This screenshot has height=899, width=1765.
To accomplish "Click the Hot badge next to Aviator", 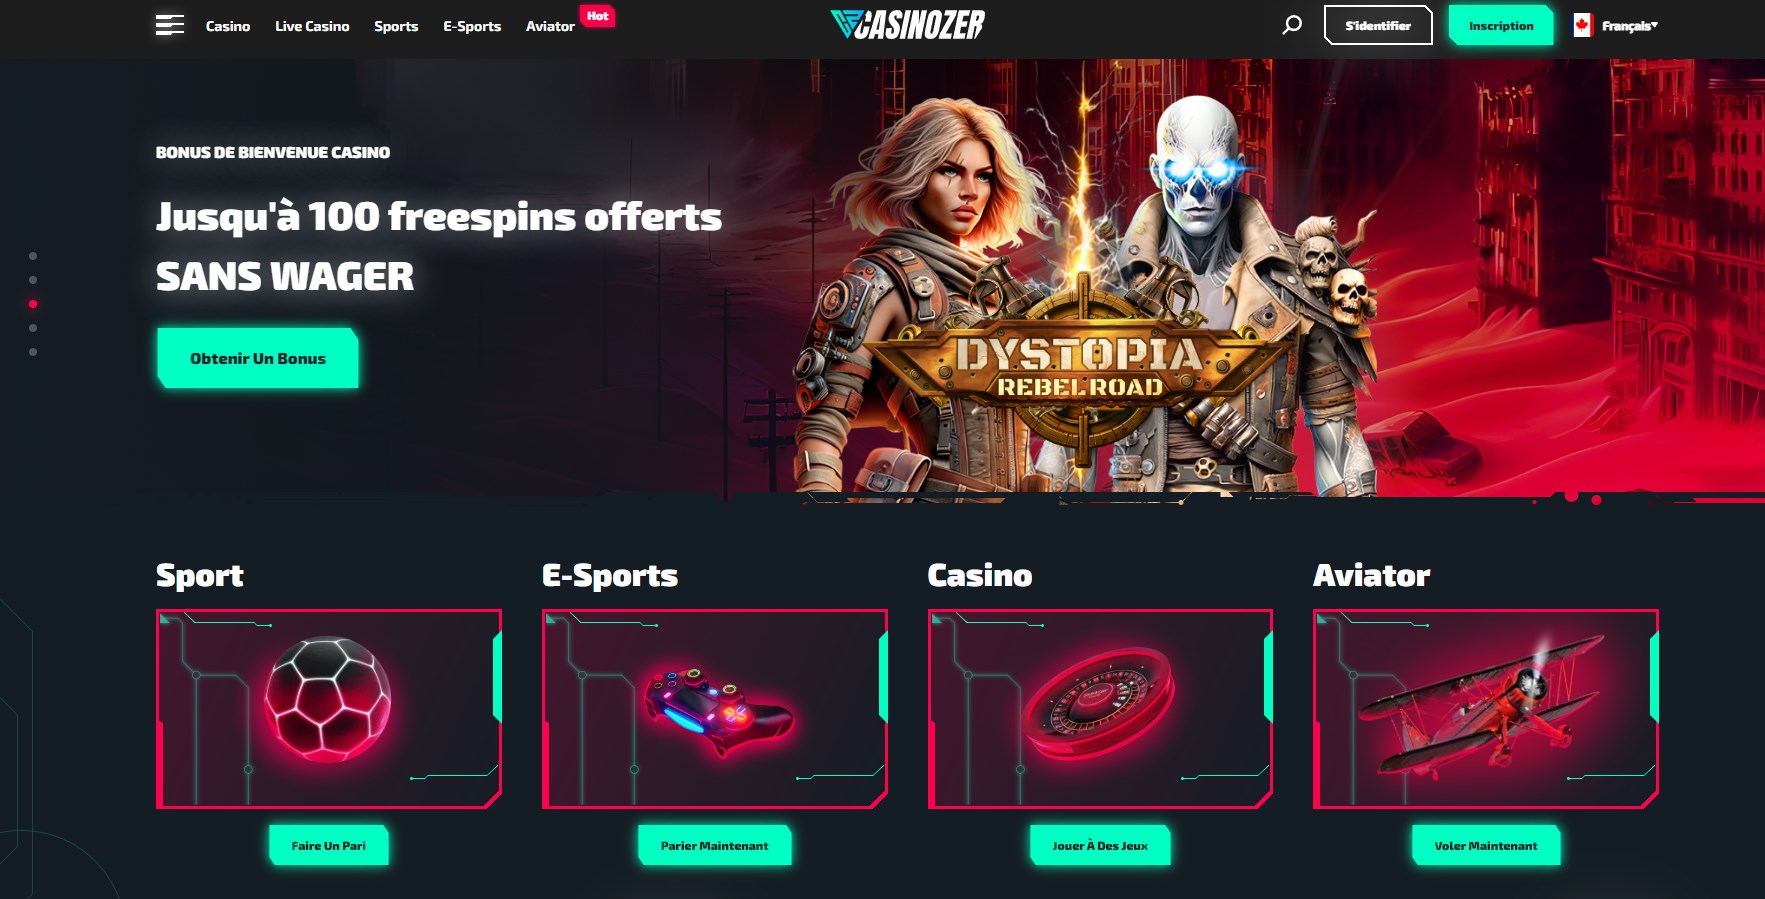I will pyautogui.click(x=598, y=16).
